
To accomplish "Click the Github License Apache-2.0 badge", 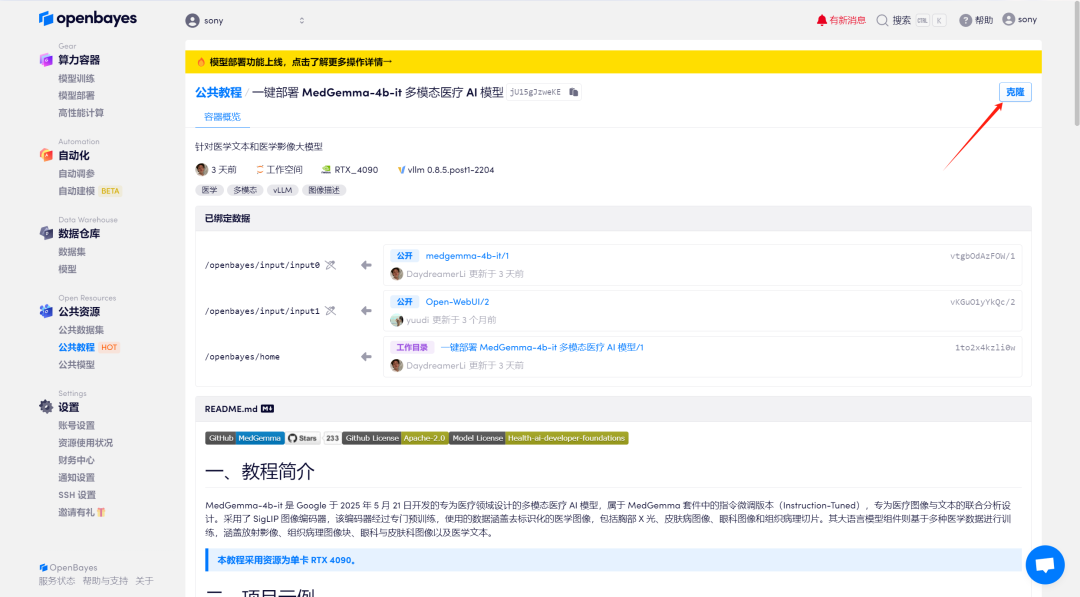I will (x=395, y=438).
